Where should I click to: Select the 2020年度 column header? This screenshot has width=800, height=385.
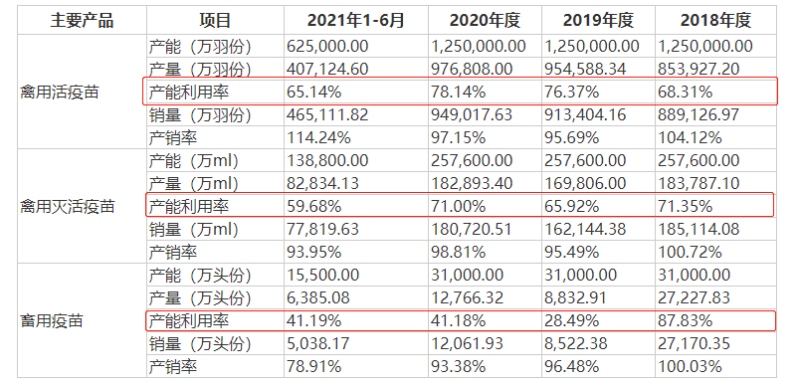[485, 20]
